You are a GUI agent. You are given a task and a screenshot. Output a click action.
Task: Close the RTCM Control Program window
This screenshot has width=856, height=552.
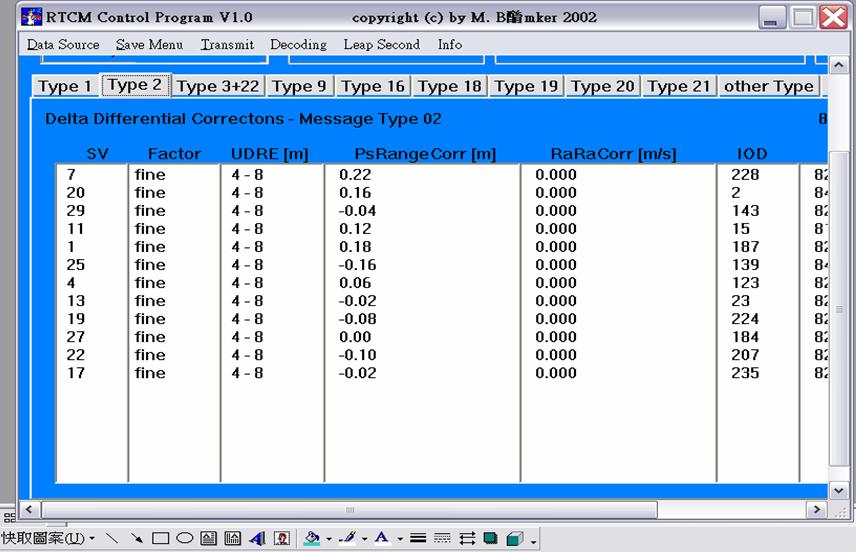(x=834, y=17)
